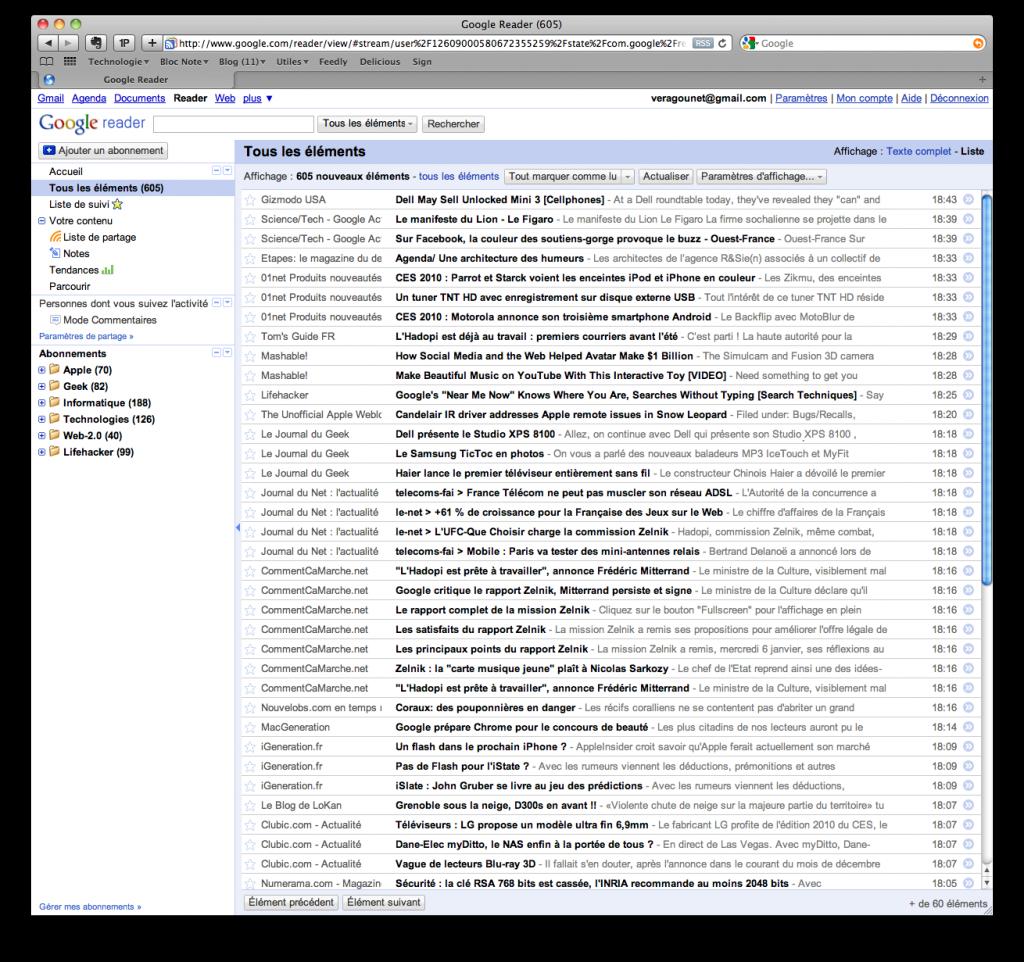This screenshot has width=1024, height=962.
Task: Click the reload page icon
Action: point(722,43)
